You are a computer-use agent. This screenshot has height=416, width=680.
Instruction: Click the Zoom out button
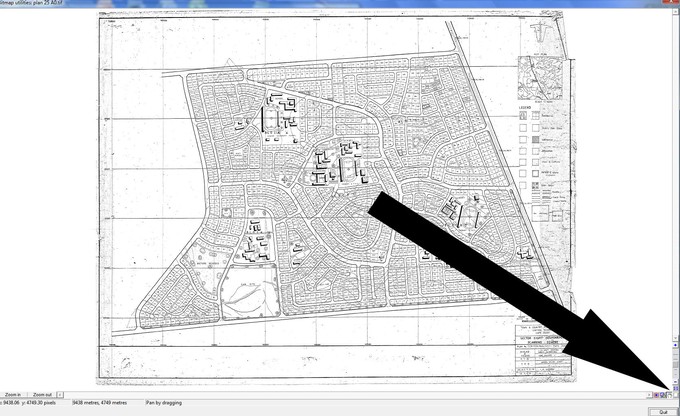click(42, 395)
